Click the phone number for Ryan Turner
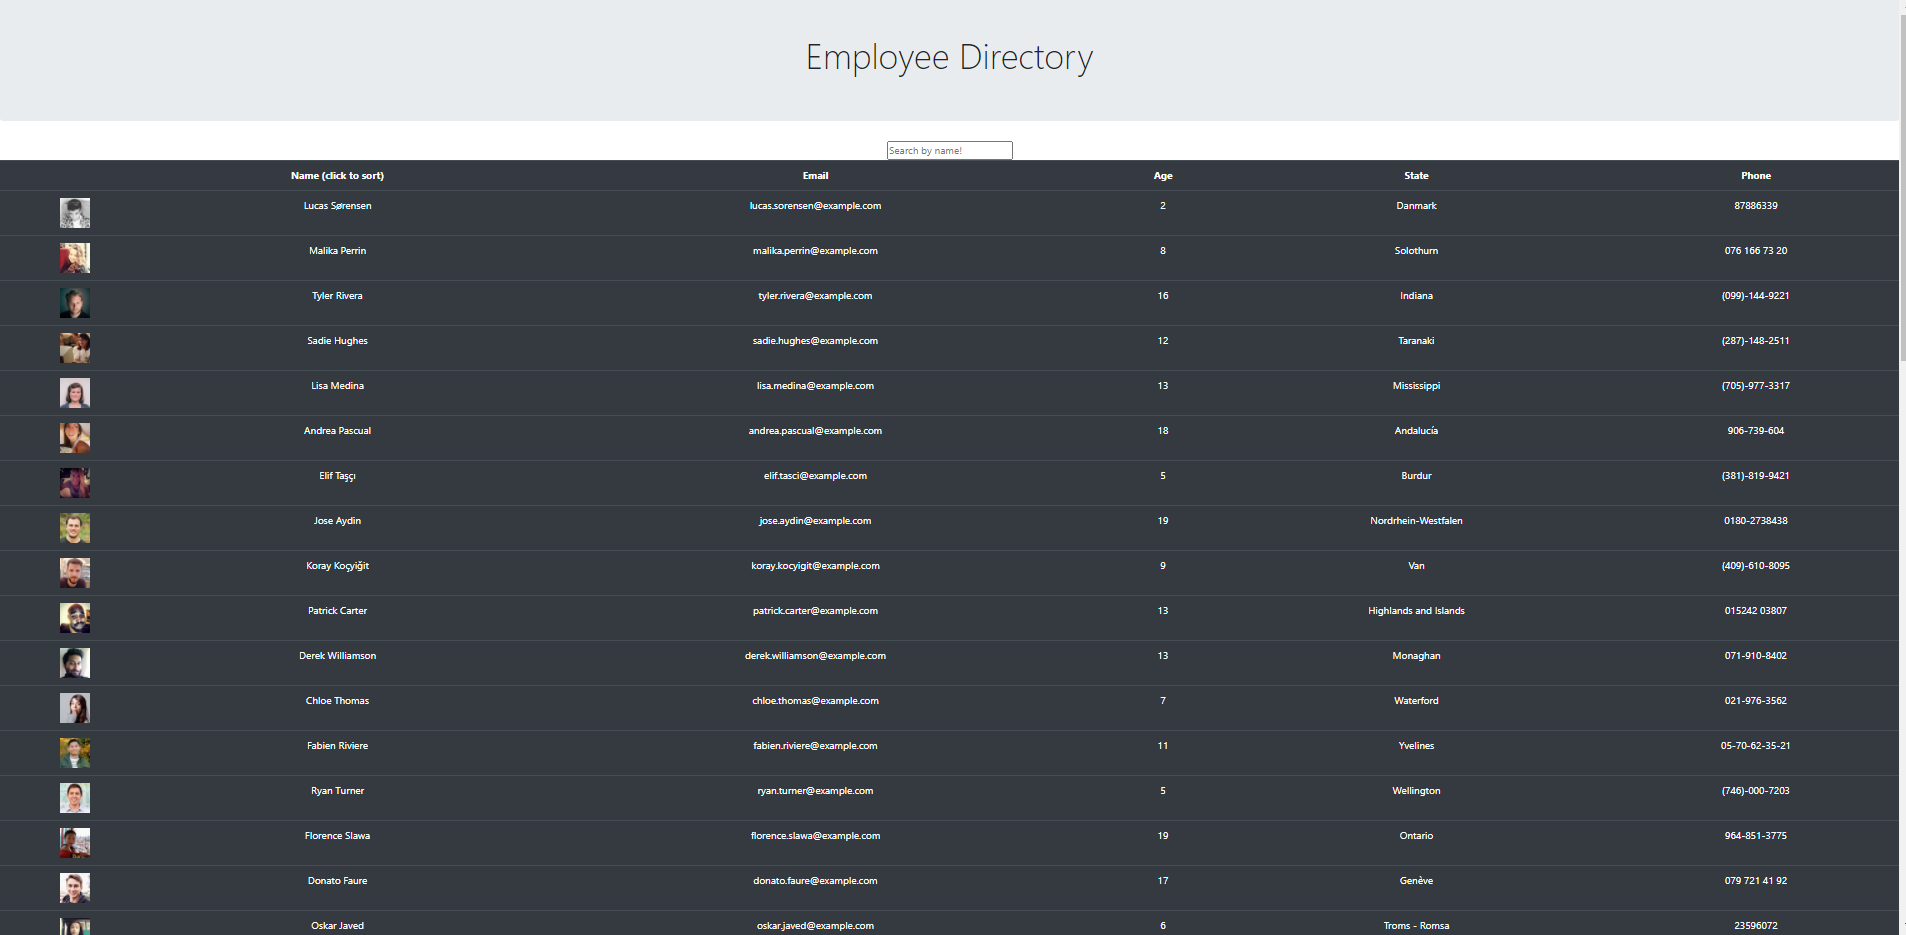 pyautogui.click(x=1755, y=791)
